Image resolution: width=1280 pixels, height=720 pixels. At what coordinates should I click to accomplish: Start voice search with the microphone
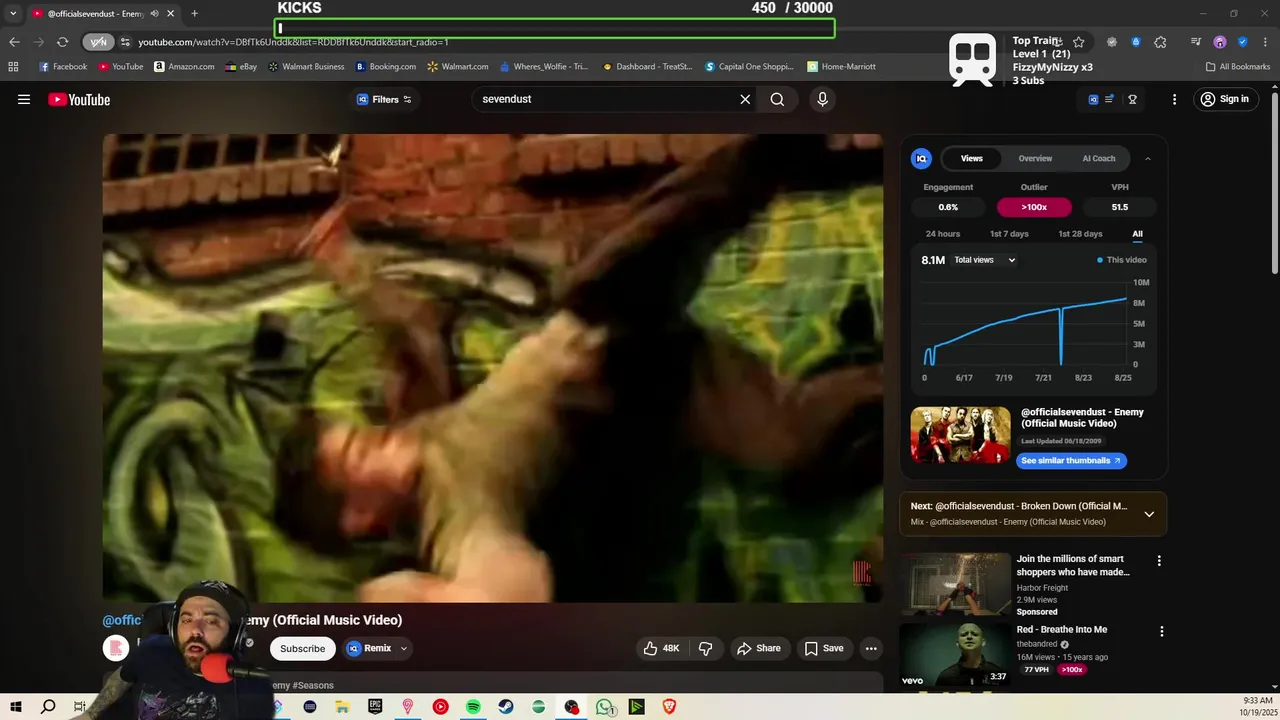coord(822,99)
